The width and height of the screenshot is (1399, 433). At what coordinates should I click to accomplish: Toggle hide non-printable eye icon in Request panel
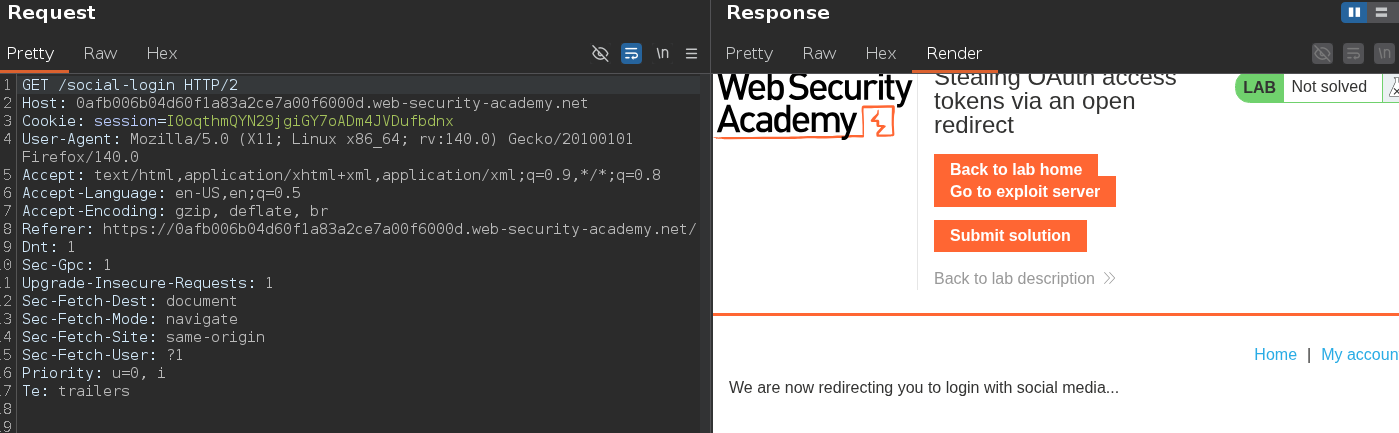pos(600,53)
